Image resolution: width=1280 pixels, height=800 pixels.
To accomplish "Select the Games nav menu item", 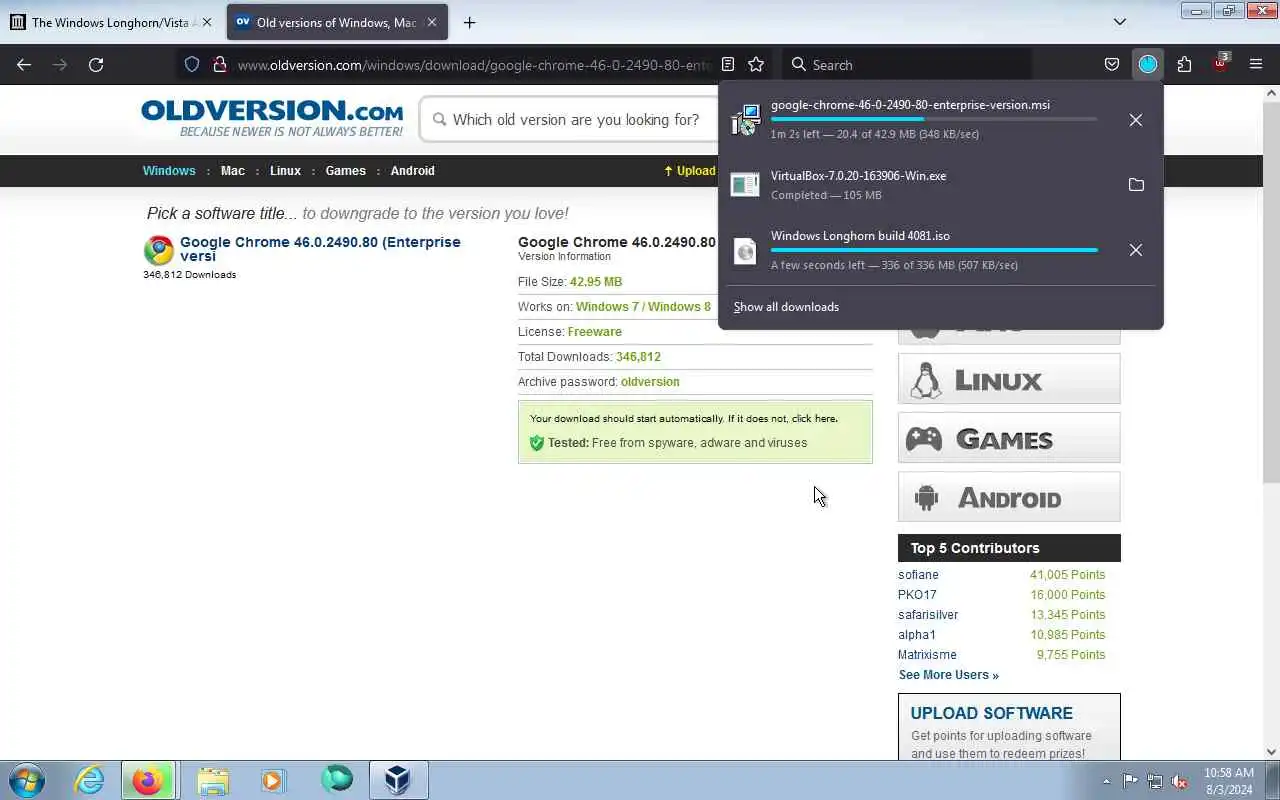I will [x=346, y=171].
